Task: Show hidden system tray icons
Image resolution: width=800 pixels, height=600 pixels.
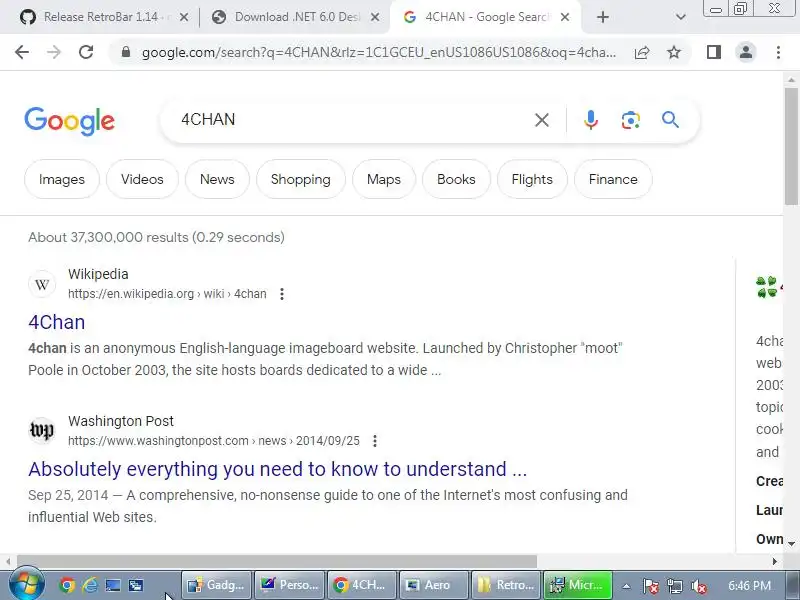Action: (x=626, y=586)
